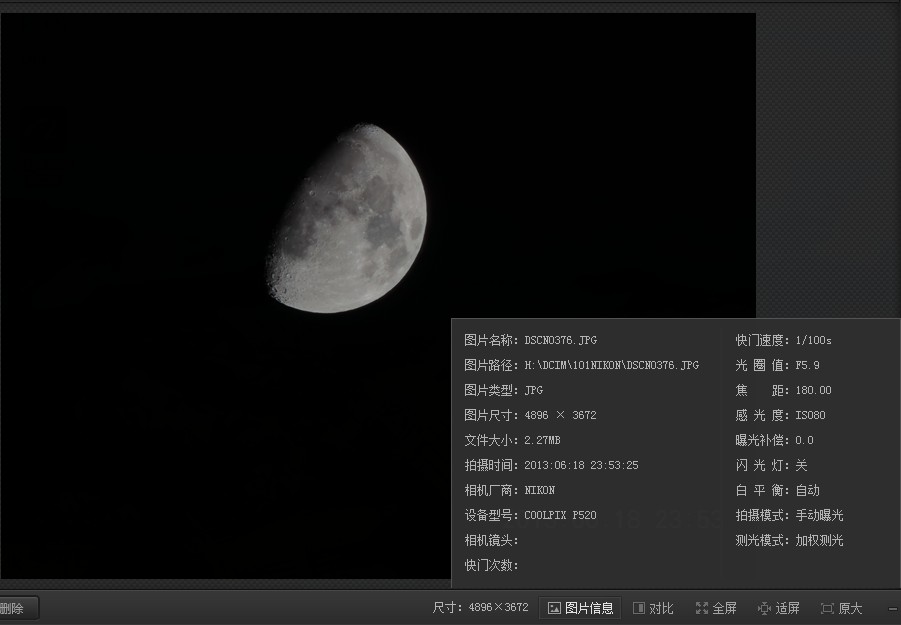Fit image with 适屏 button
Image resolution: width=901 pixels, height=625 pixels.
pos(779,608)
